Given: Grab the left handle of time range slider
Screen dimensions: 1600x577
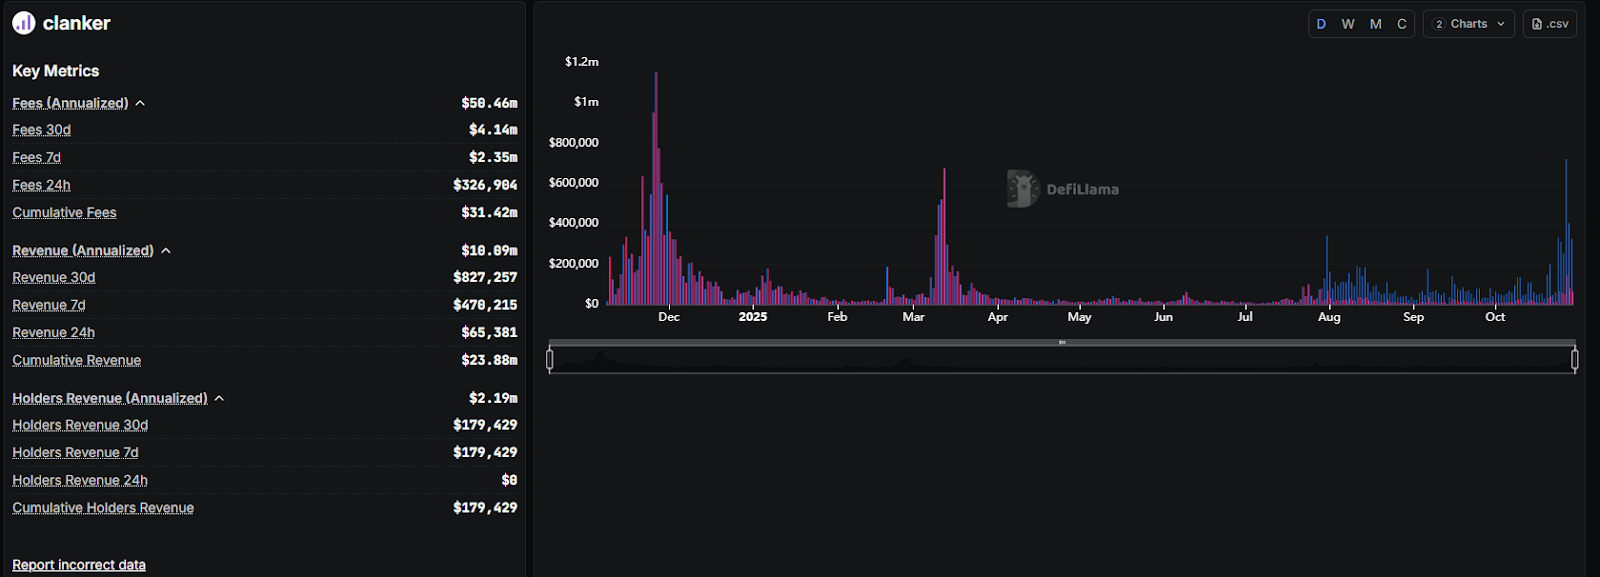Looking at the screenshot, I should [x=550, y=360].
